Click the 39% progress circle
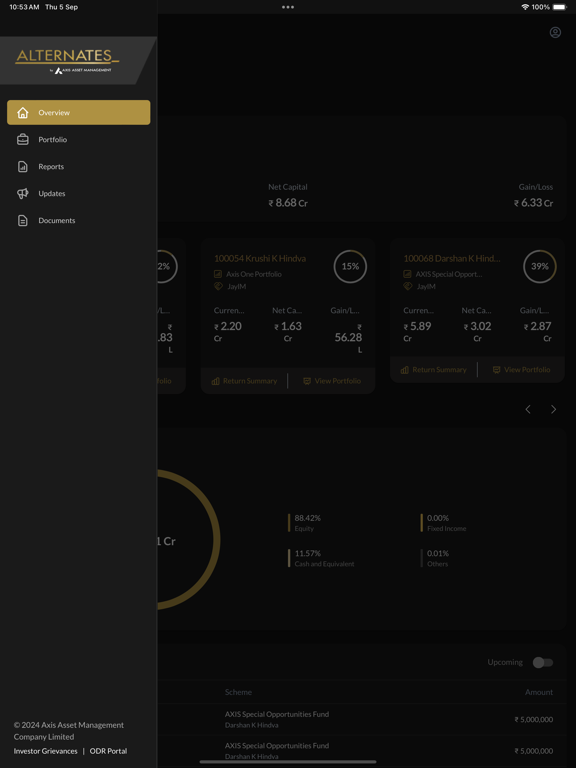Screen dimensions: 576x768 [540, 266]
